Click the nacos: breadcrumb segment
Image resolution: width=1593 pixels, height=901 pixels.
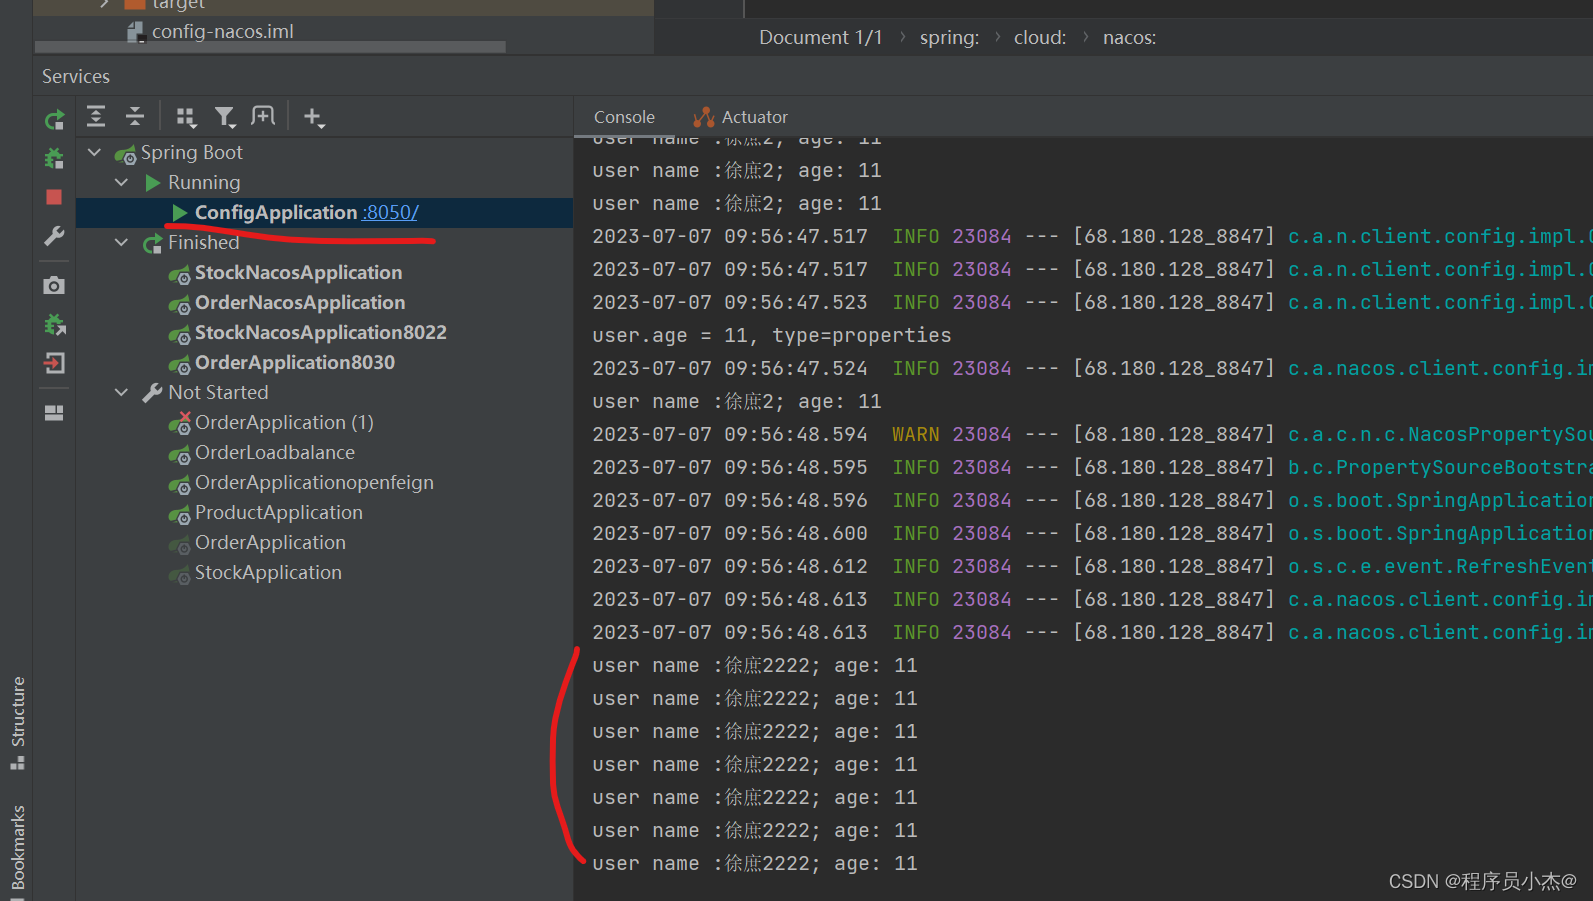coord(1129,38)
